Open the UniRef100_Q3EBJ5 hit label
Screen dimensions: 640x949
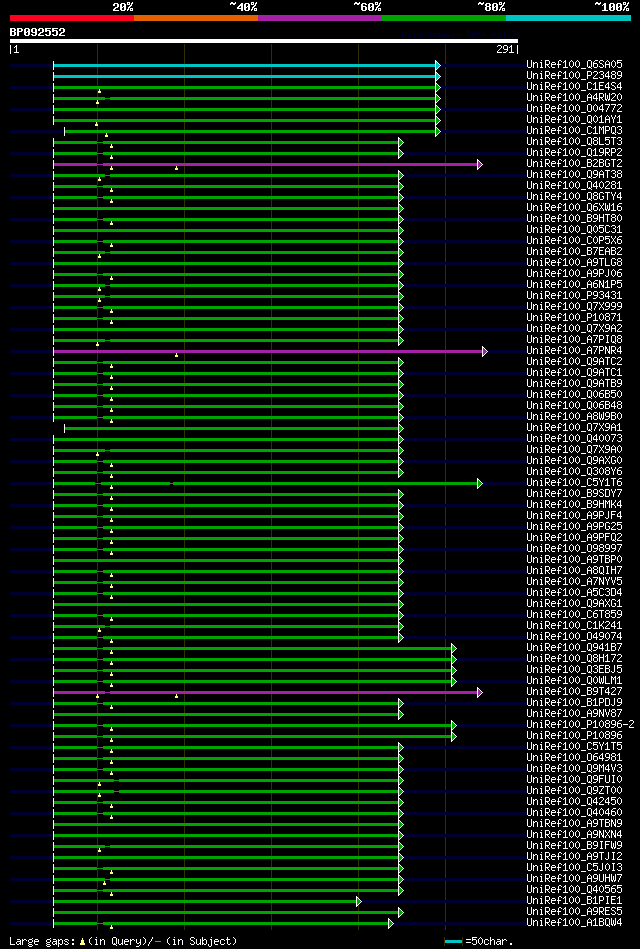(x=574, y=669)
